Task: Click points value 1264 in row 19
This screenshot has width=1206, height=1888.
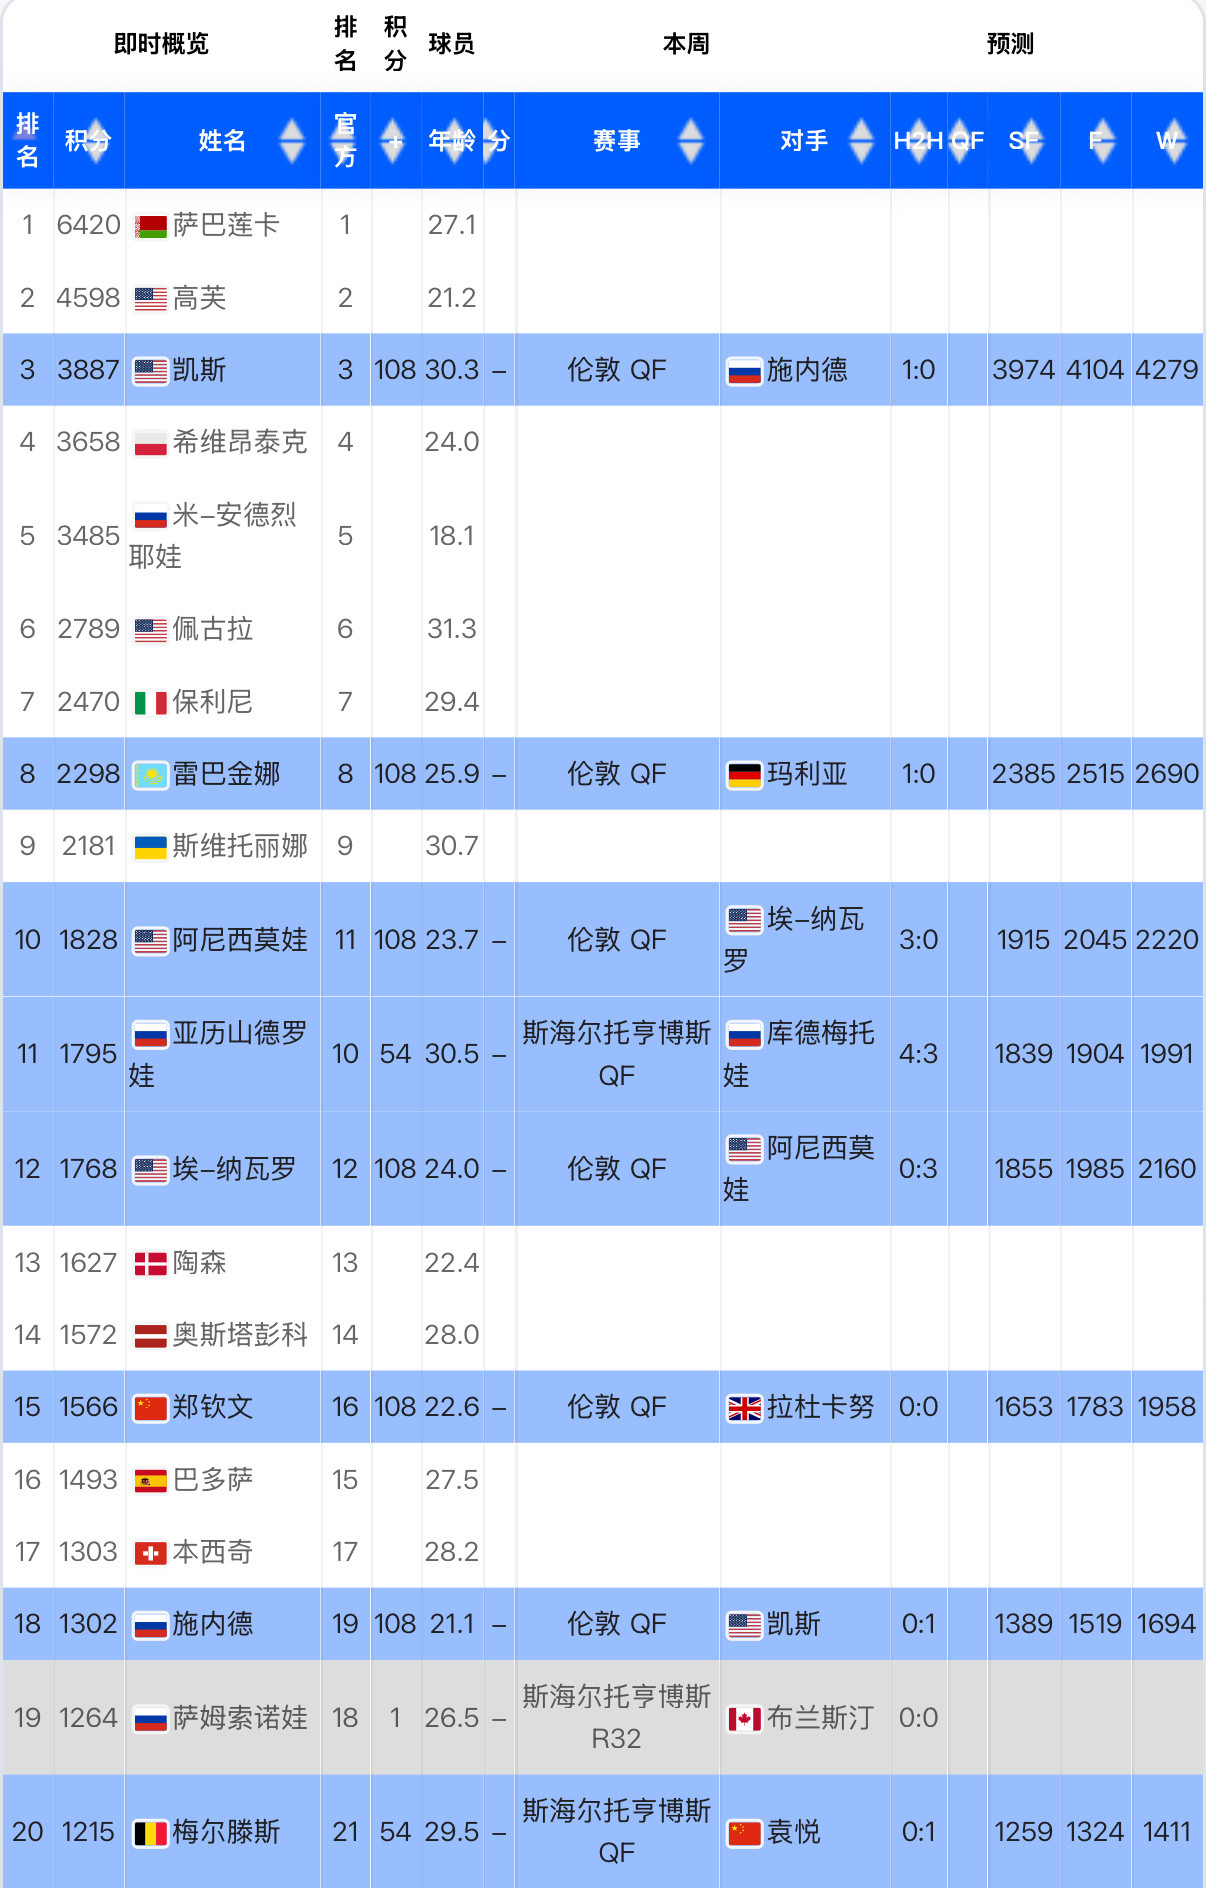Action: click(x=88, y=1718)
